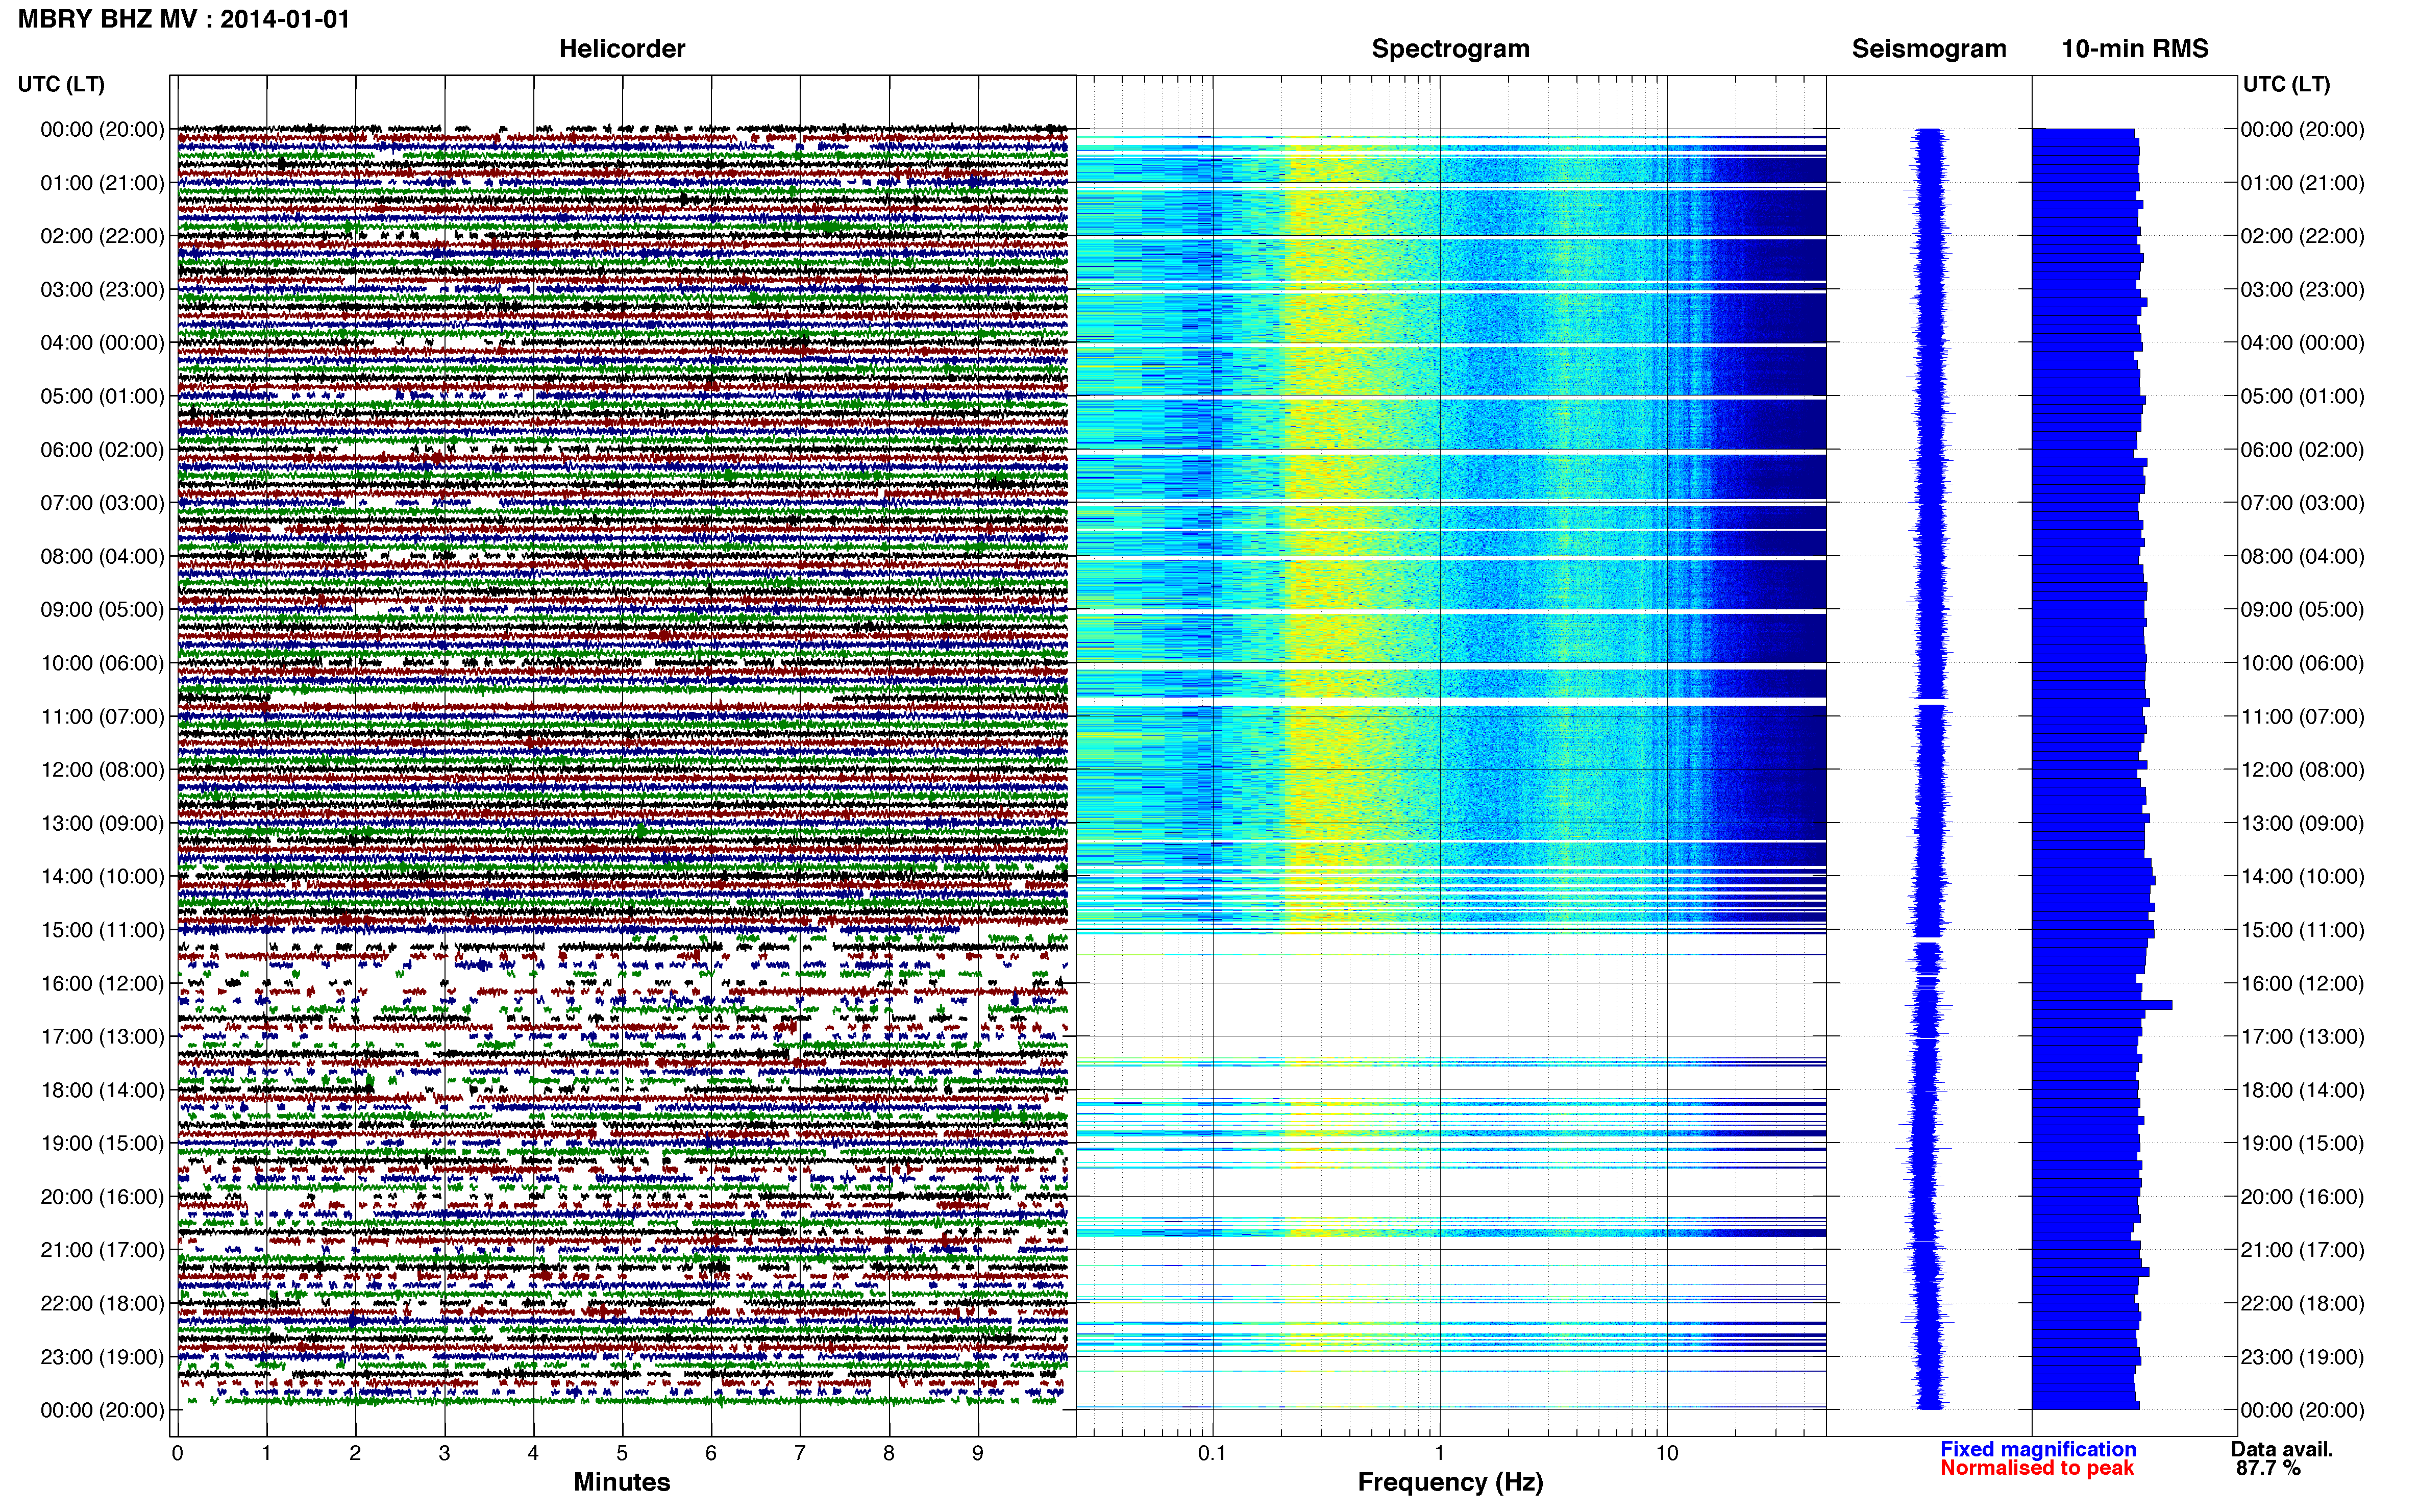Click the 'Frequency (Hz)' x-axis label
This screenshot has width=2419, height=1512.
(1450, 1483)
